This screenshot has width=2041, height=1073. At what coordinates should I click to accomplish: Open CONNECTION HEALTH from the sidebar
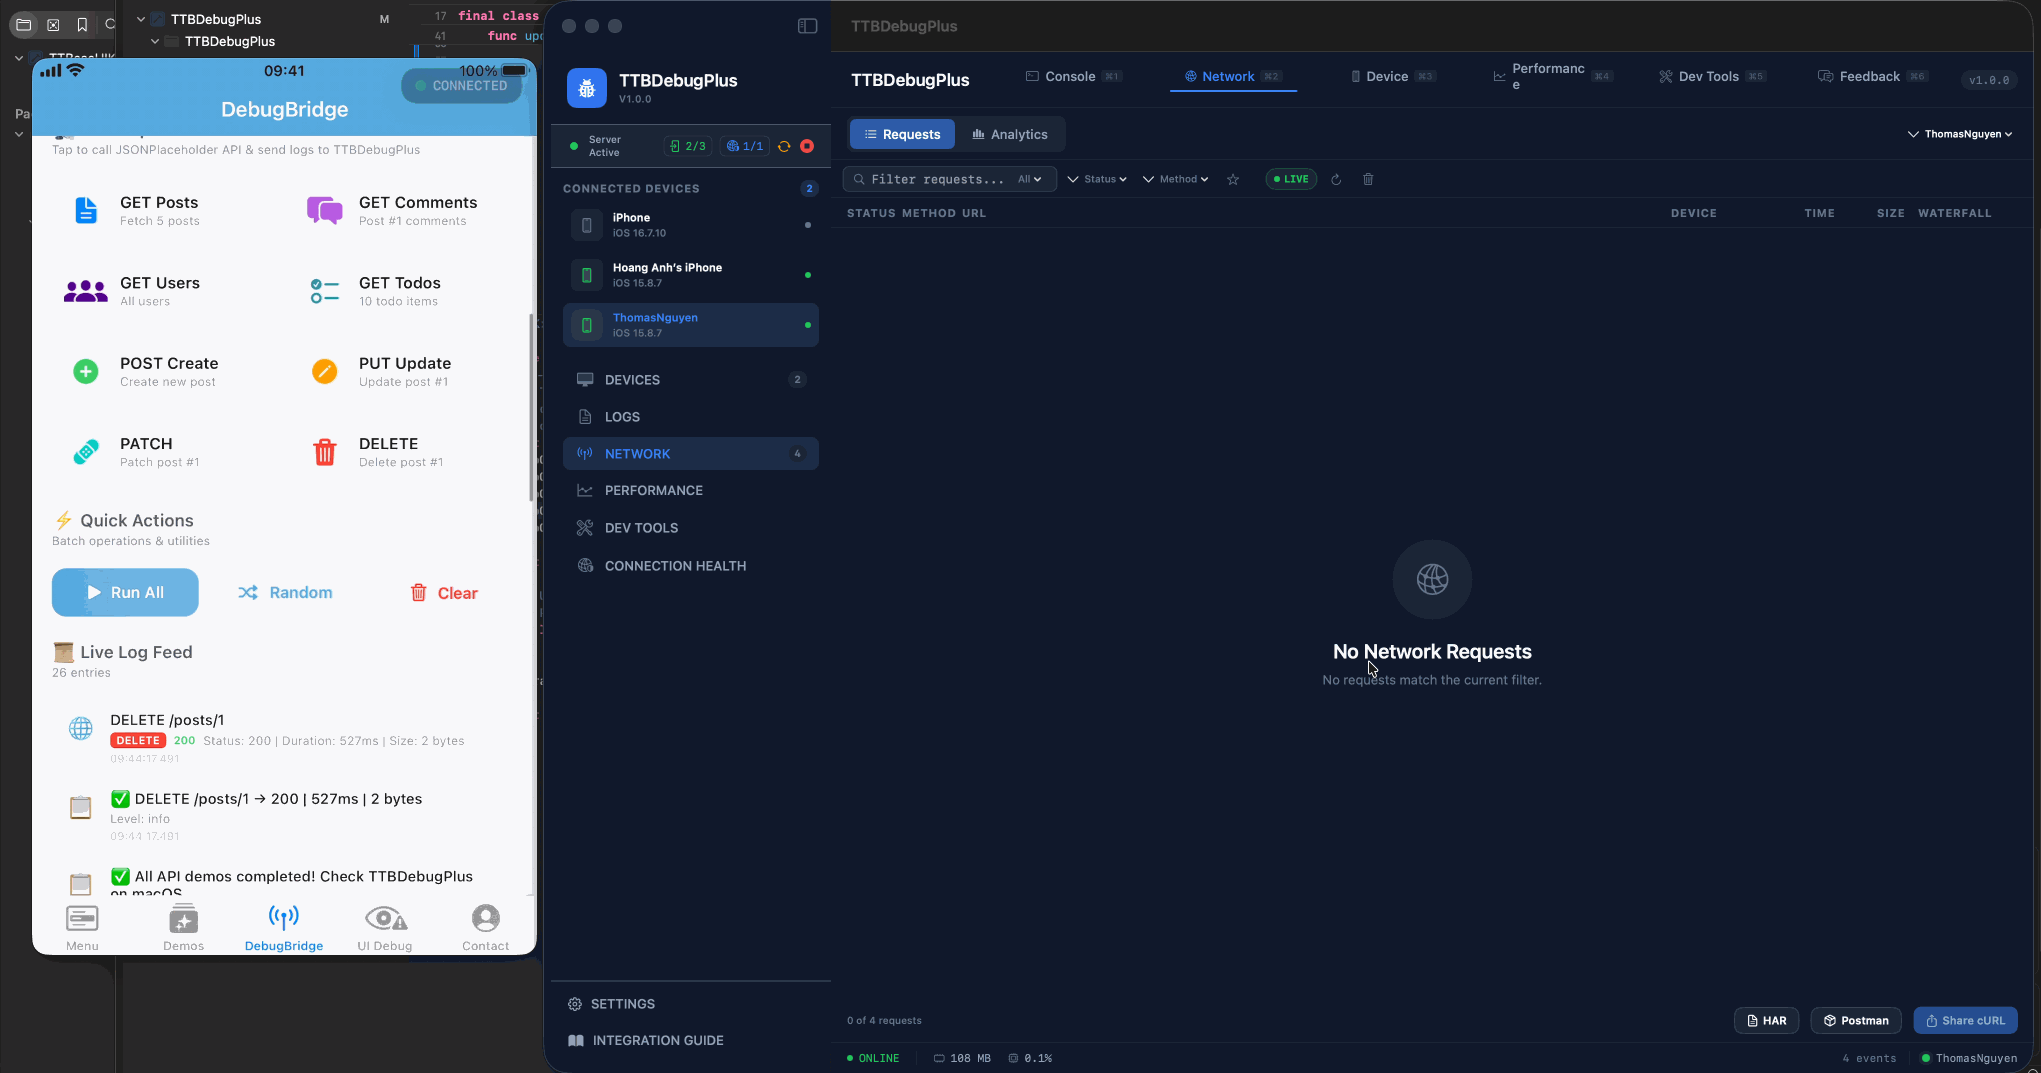click(676, 565)
